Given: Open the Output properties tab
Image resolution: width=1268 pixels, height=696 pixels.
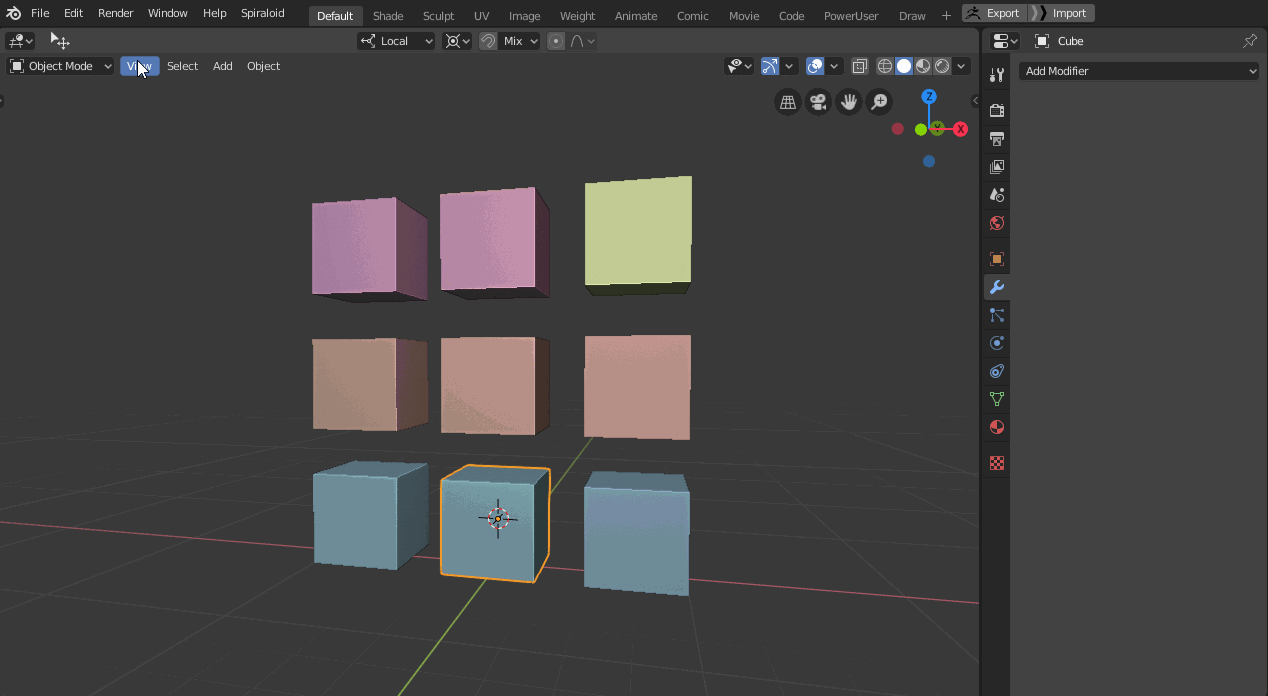Looking at the screenshot, I should coord(996,138).
